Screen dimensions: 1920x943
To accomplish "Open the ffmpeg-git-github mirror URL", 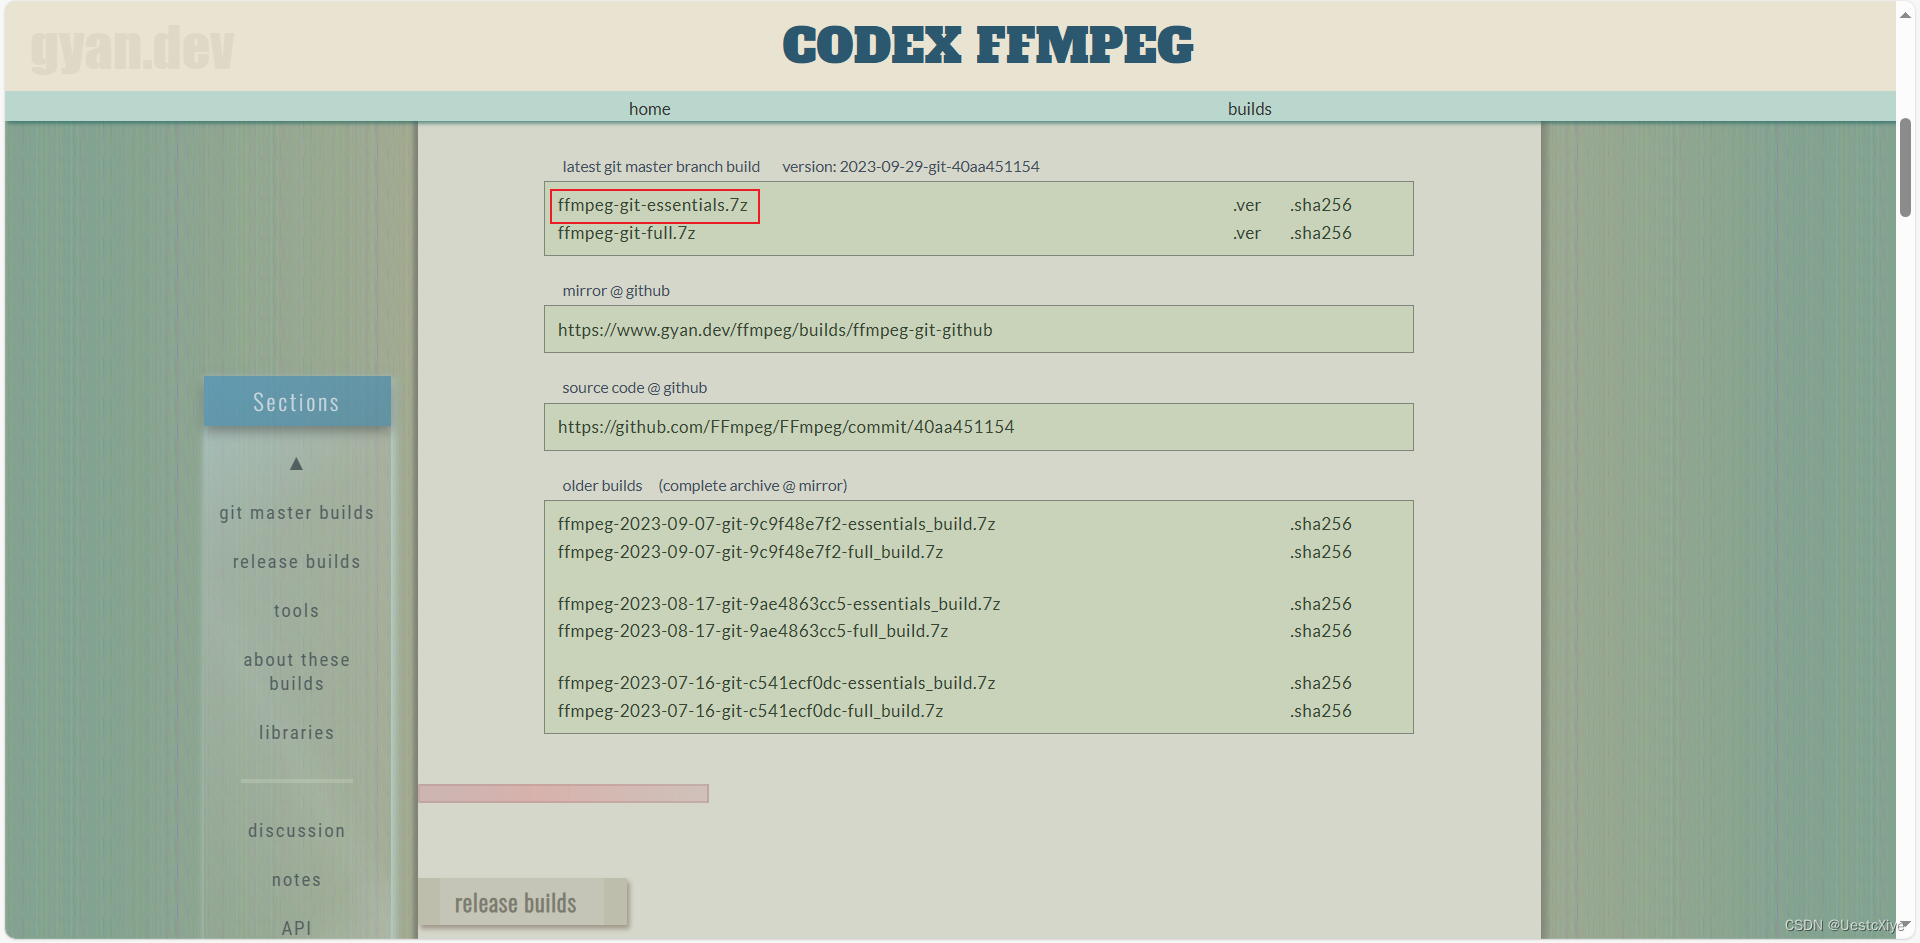I will pyautogui.click(x=775, y=330).
